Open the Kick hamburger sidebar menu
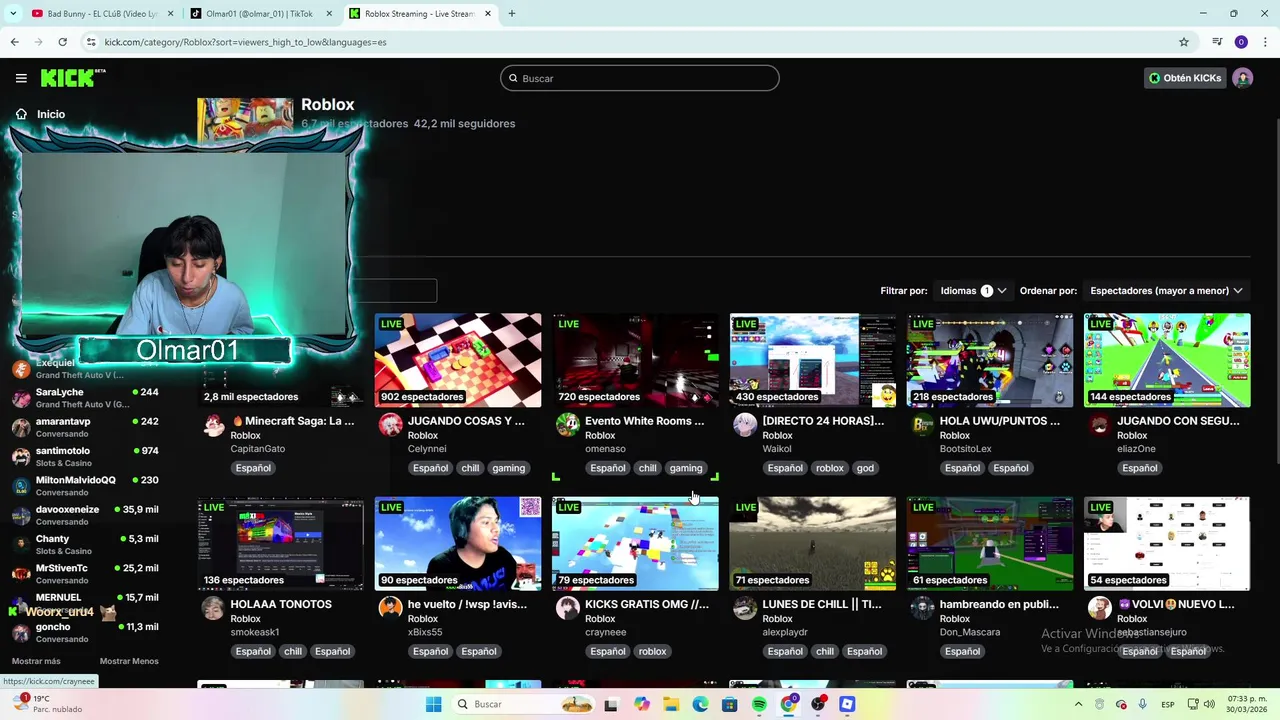This screenshot has width=1280, height=720. [x=21, y=78]
